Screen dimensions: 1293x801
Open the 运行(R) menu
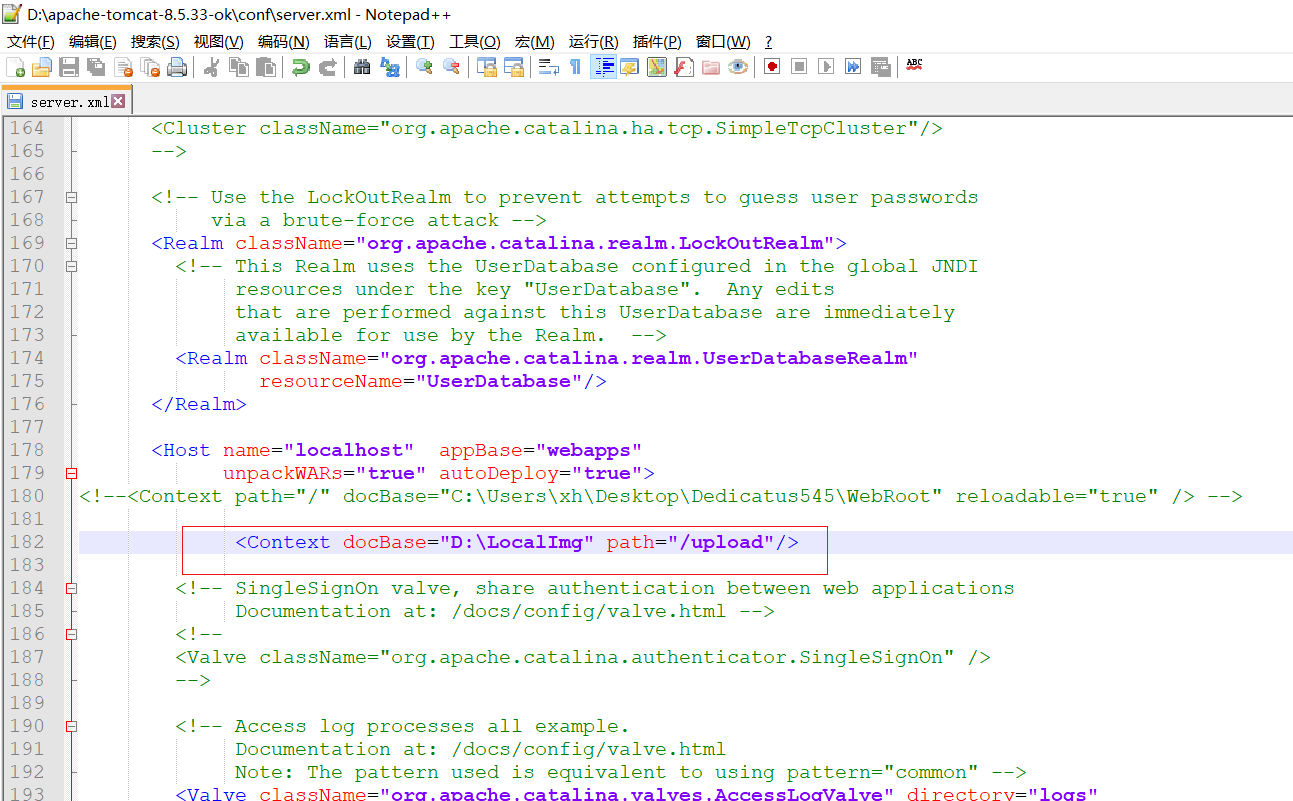click(594, 42)
